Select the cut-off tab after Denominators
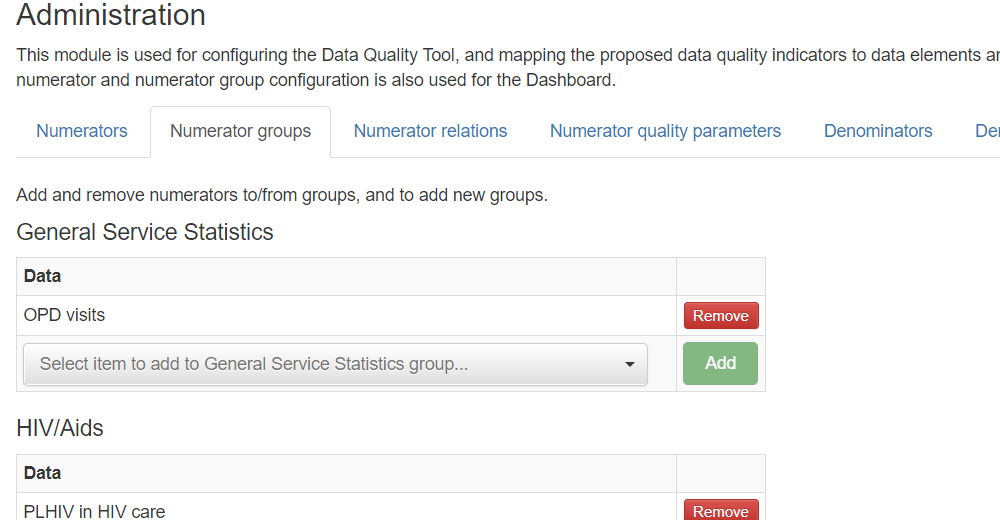This screenshot has height=520, width=1000. 987,131
